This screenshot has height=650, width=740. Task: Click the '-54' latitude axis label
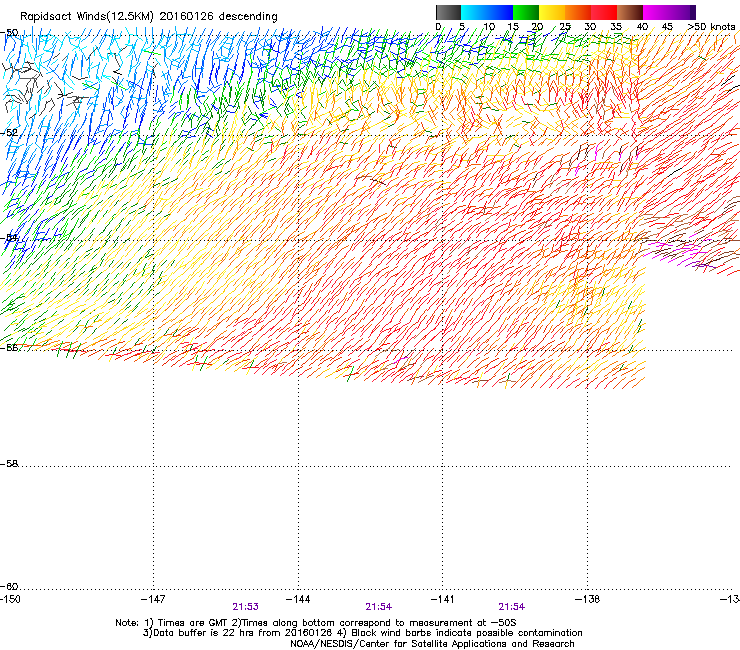9,238
